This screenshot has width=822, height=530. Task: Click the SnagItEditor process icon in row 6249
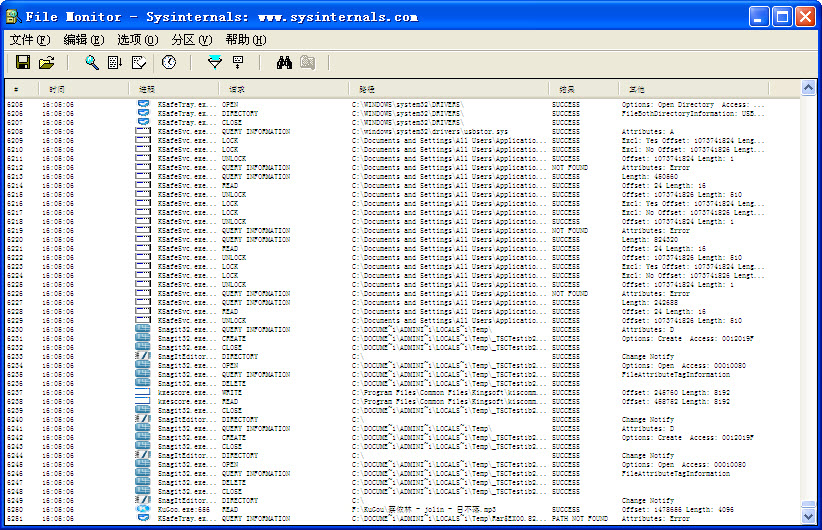click(143, 500)
